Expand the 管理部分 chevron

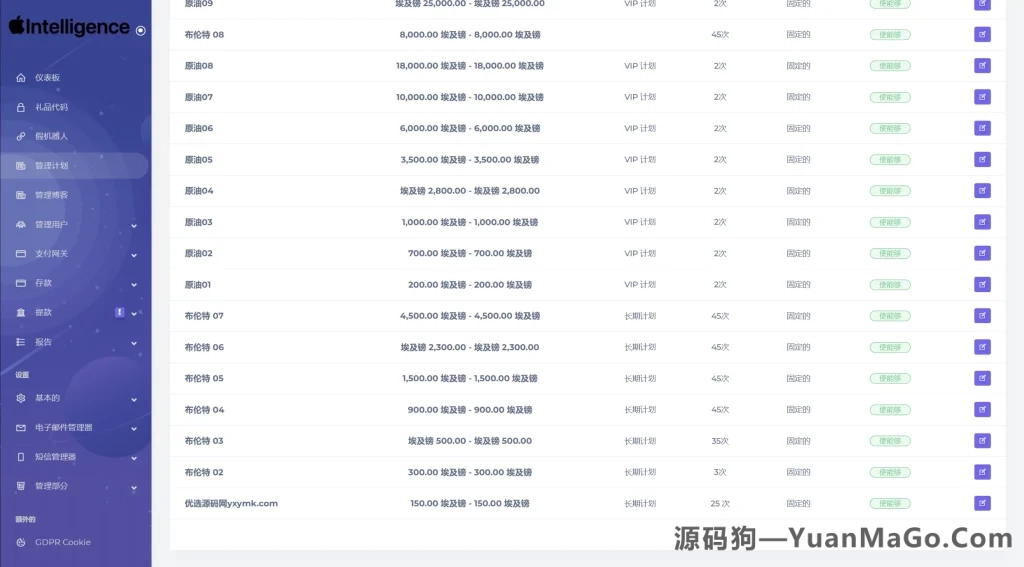pyautogui.click(x=134, y=487)
